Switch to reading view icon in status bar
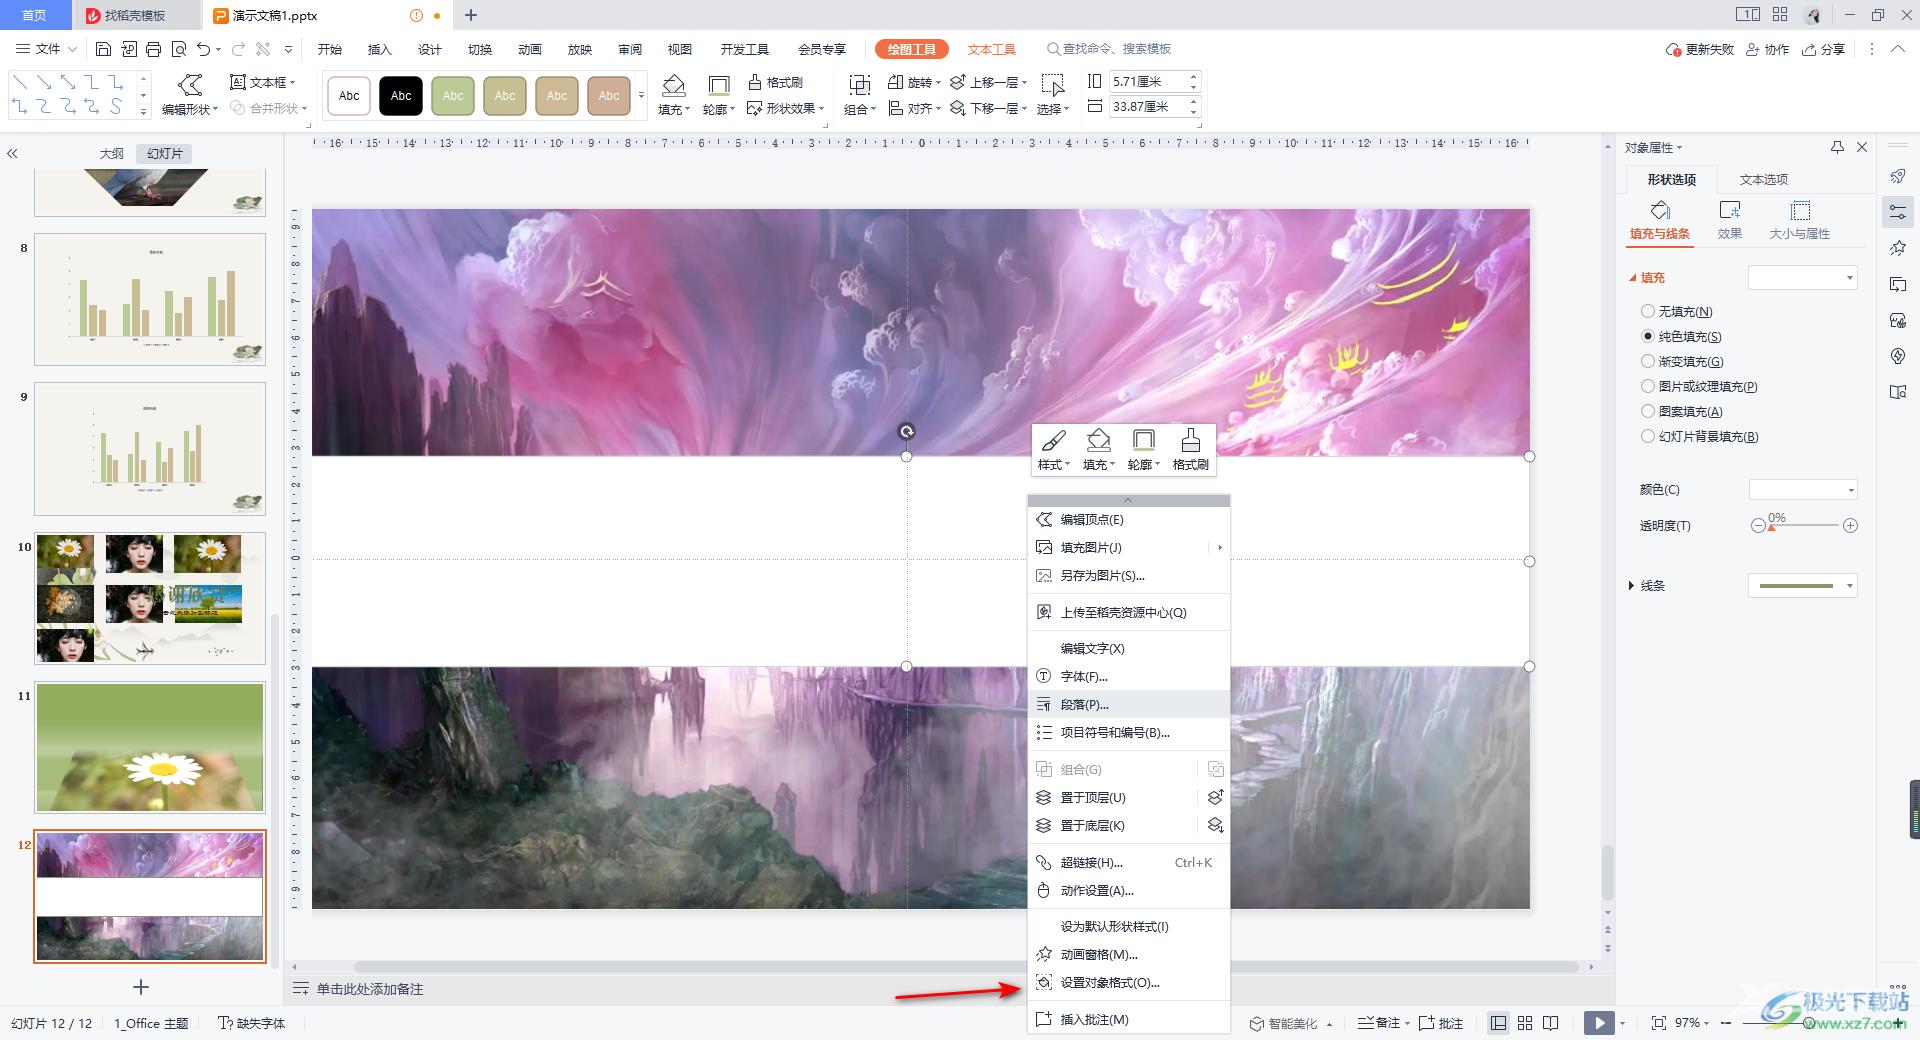This screenshot has height=1040, width=1920. [x=1551, y=1023]
